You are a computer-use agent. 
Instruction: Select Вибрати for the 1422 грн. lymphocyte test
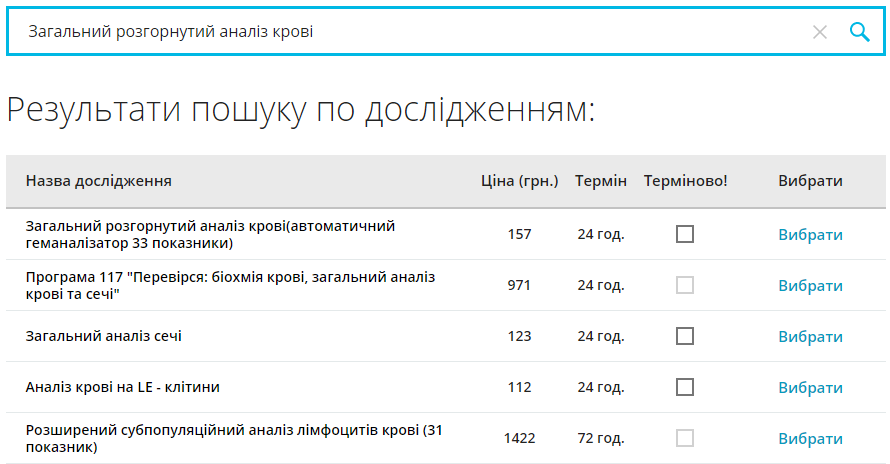coord(810,439)
